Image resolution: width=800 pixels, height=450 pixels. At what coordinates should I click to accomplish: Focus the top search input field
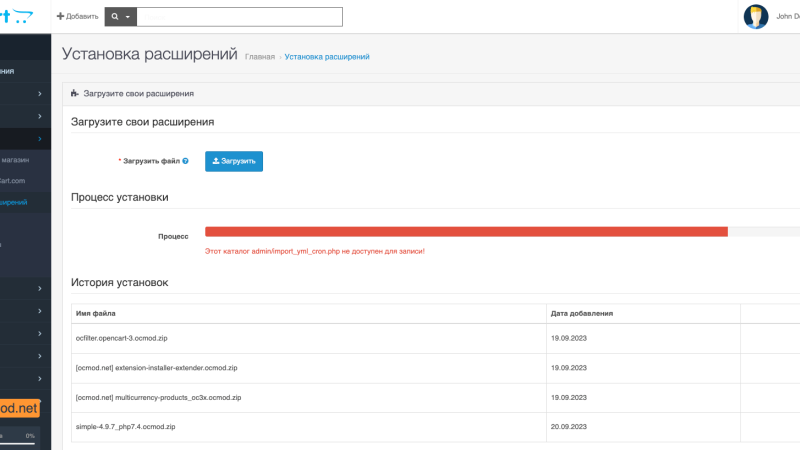[239, 17]
